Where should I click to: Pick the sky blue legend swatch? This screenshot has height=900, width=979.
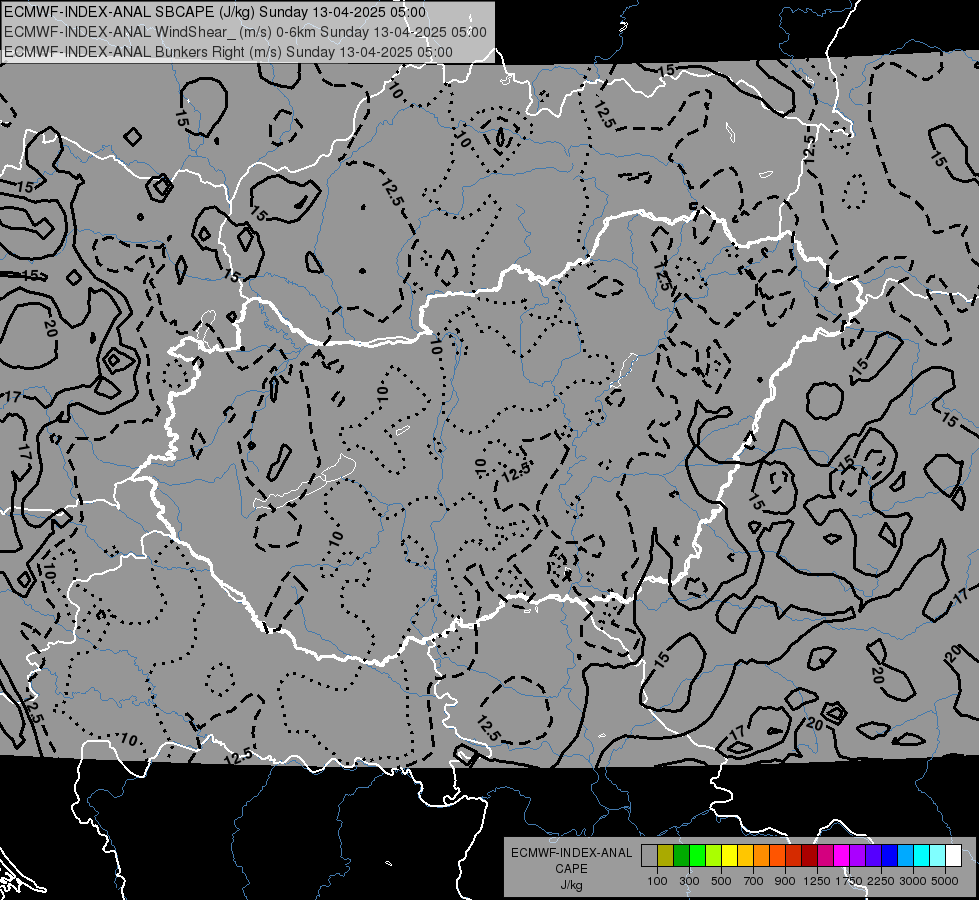point(906,855)
